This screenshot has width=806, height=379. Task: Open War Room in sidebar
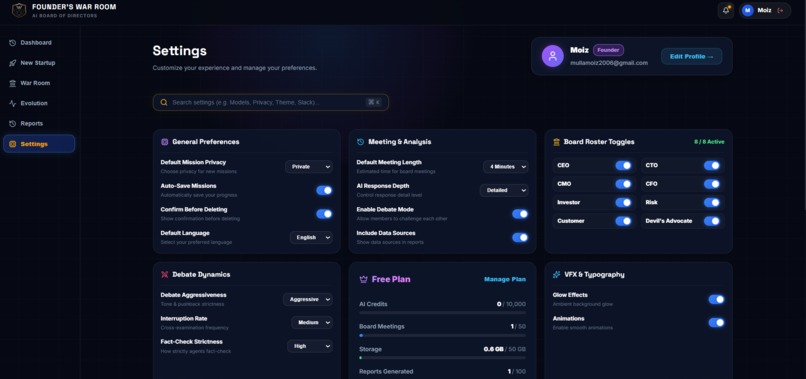(x=39, y=83)
